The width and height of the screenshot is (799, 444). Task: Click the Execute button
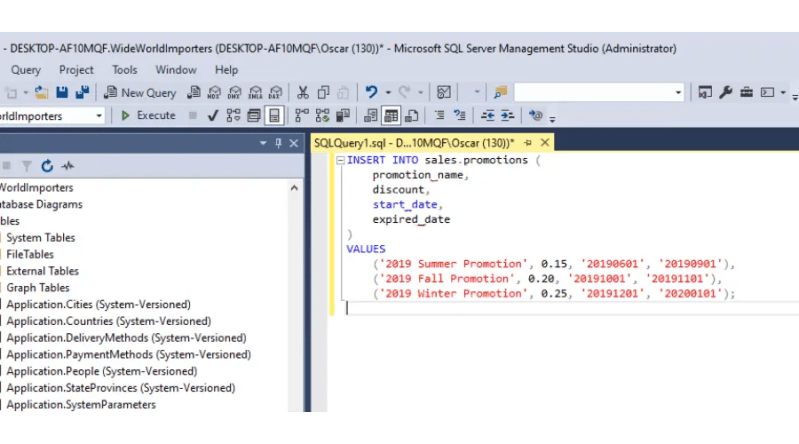(148, 116)
